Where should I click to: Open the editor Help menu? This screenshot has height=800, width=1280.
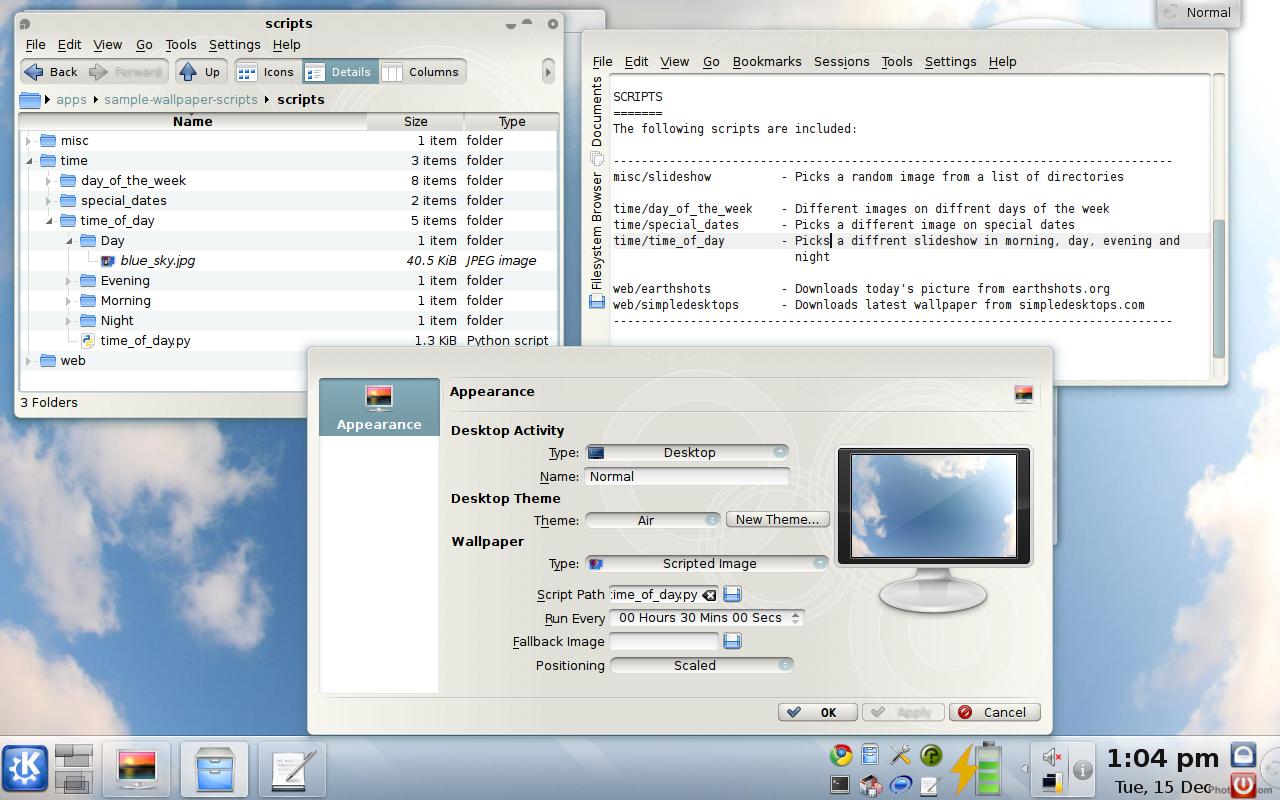(1002, 61)
